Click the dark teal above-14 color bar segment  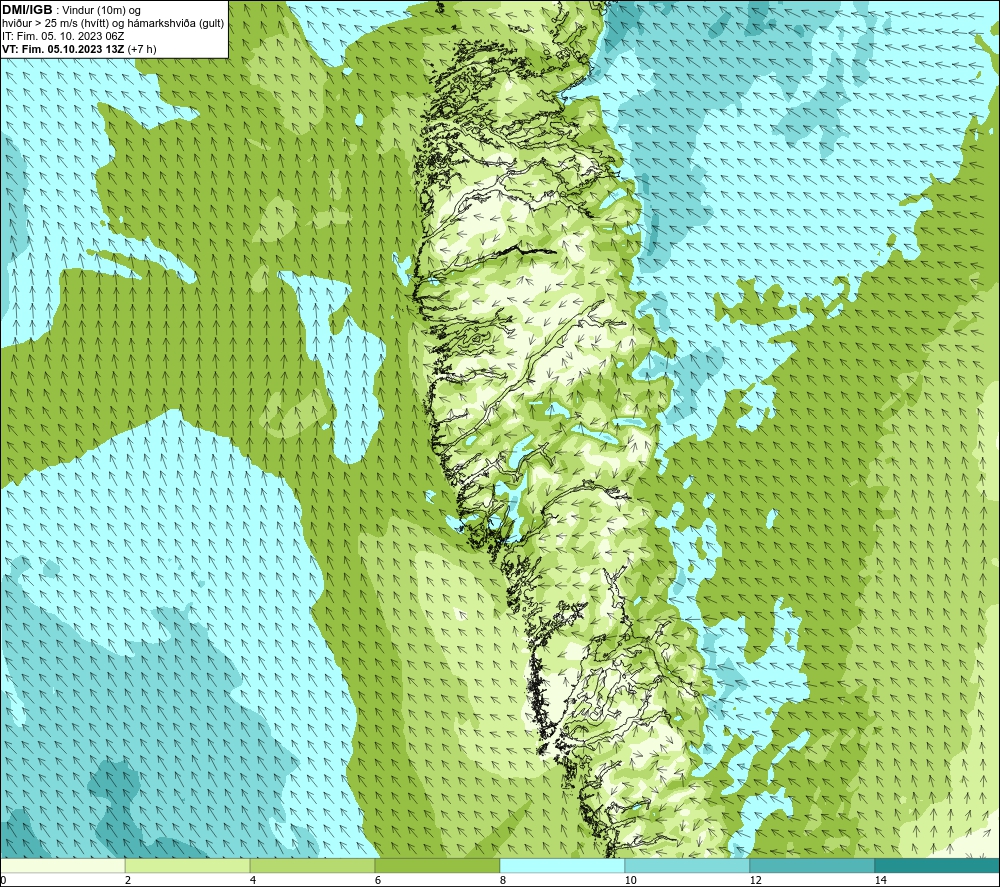click(x=938, y=865)
